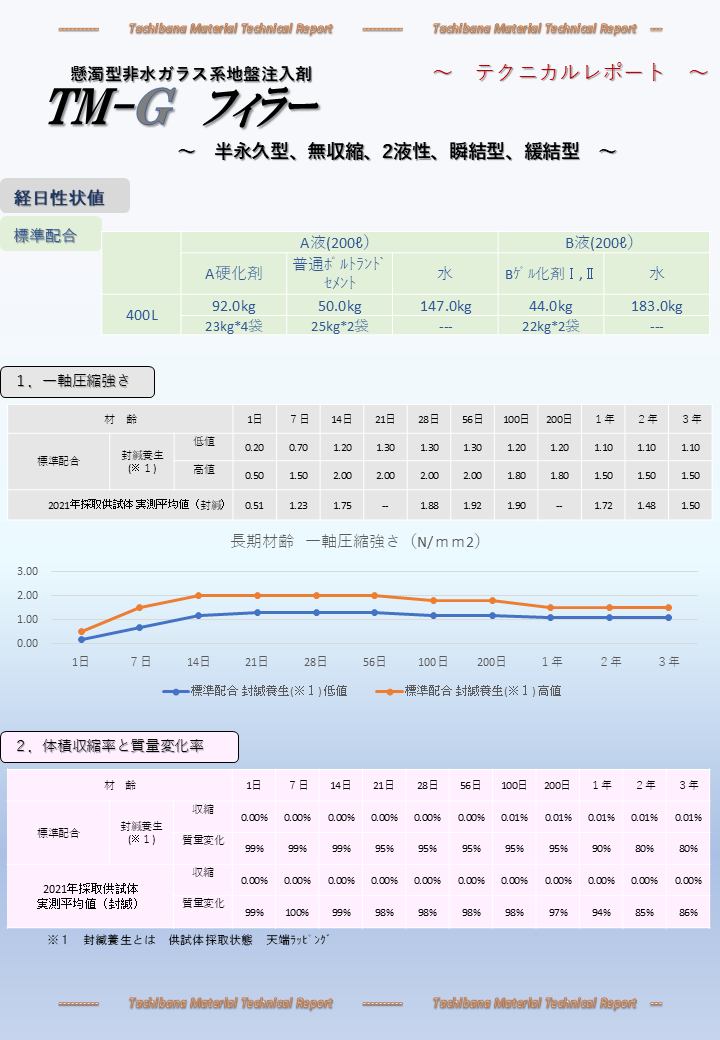Open the 標準配合 green label tab
720x1040 pixels.
pos(46,236)
